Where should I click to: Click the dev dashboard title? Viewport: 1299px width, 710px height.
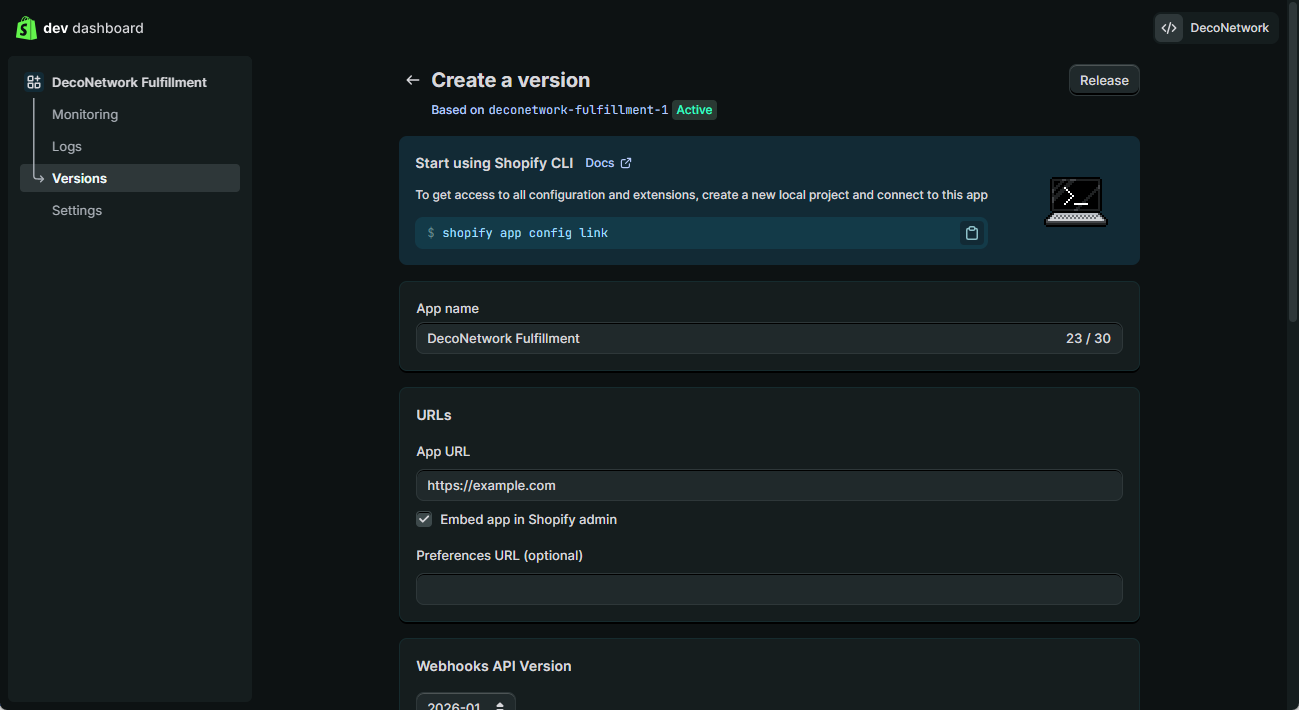93,28
